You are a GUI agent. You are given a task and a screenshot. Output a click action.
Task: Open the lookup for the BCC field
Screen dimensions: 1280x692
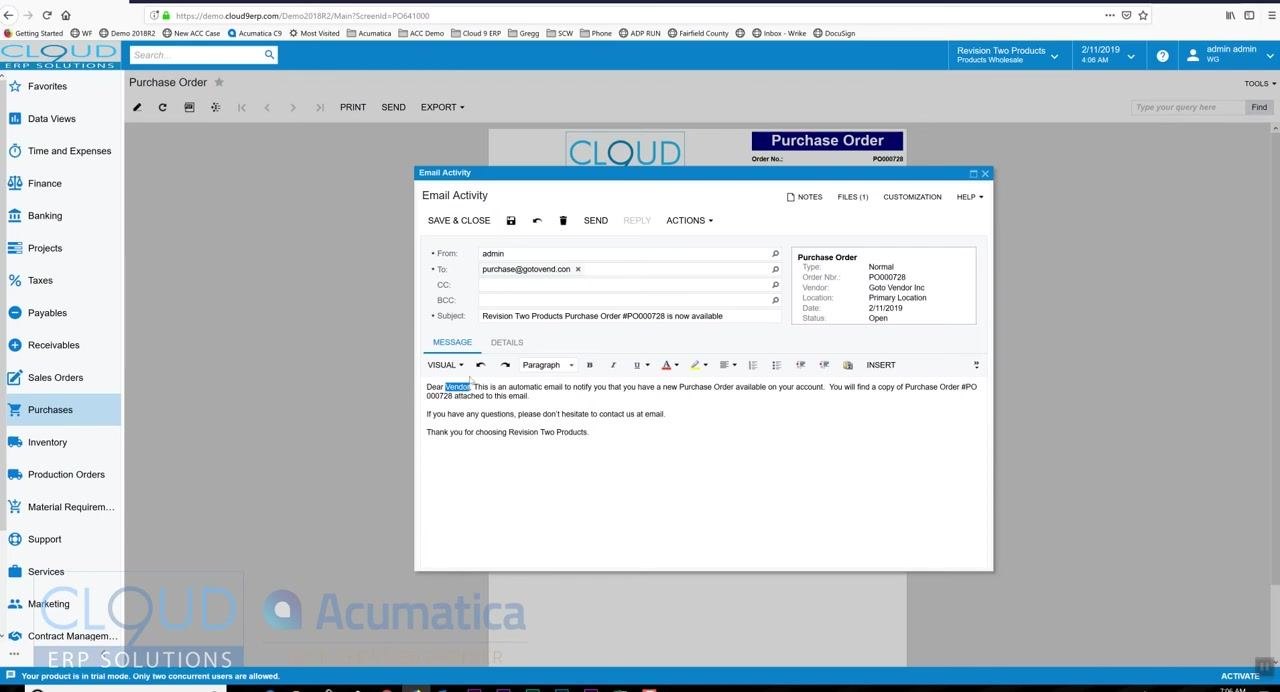(x=775, y=300)
